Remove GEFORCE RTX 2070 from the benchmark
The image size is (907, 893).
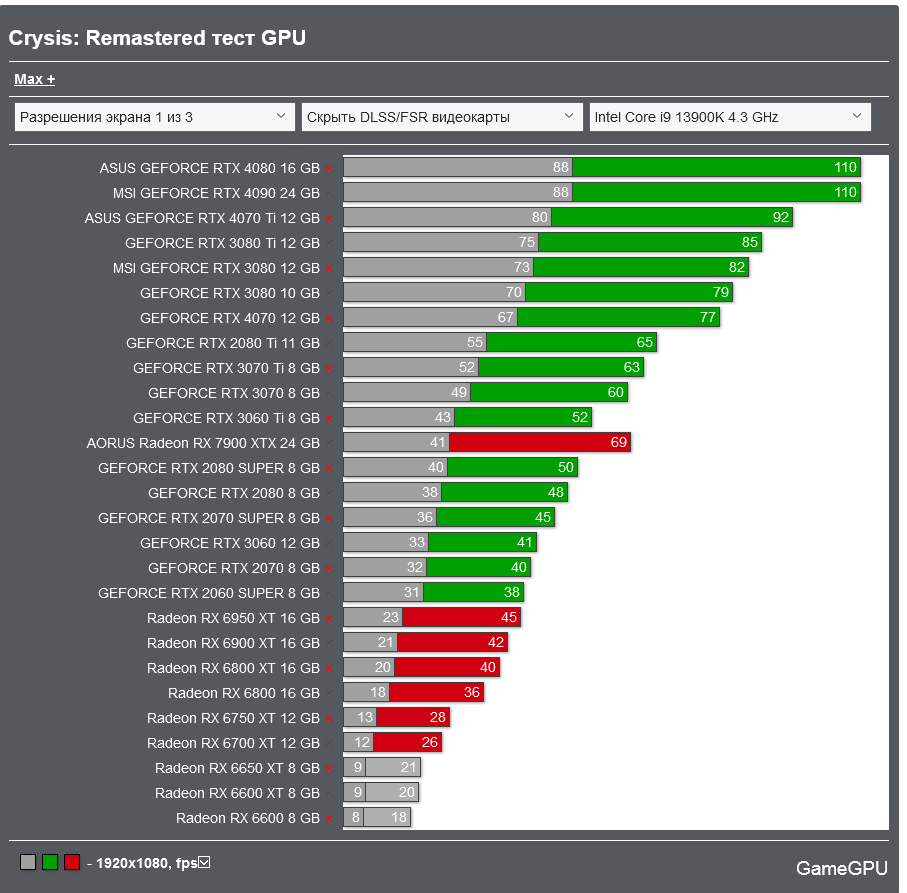click(328, 567)
